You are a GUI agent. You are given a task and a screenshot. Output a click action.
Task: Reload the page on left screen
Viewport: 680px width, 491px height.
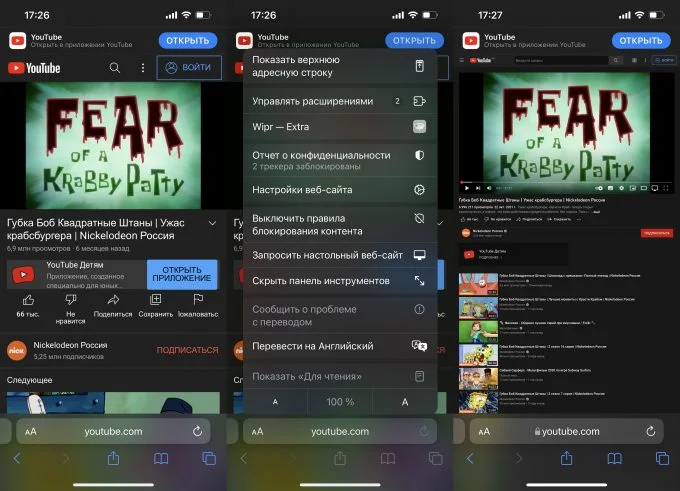pyautogui.click(x=197, y=431)
